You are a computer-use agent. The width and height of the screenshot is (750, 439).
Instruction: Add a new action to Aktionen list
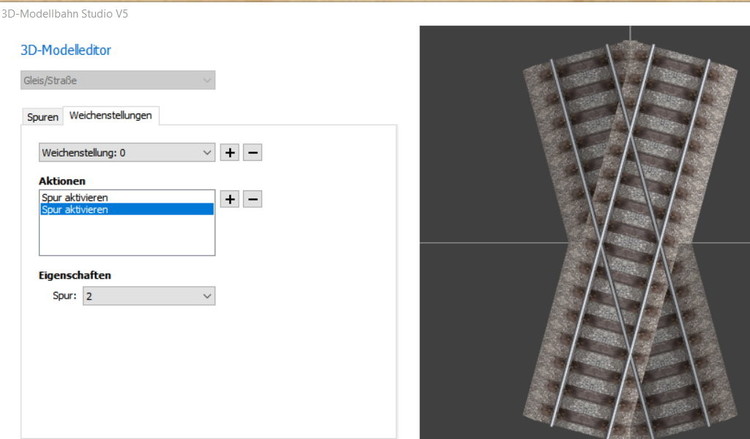(230, 199)
